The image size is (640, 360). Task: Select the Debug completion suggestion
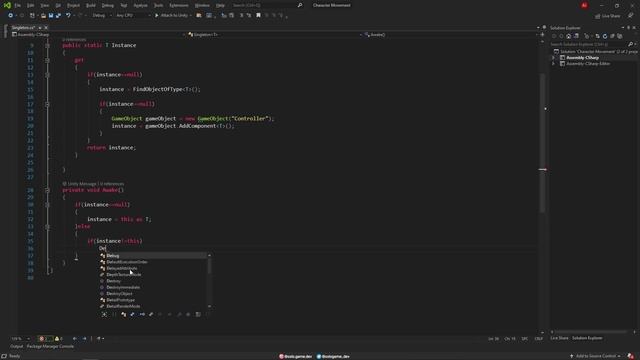click(153, 256)
